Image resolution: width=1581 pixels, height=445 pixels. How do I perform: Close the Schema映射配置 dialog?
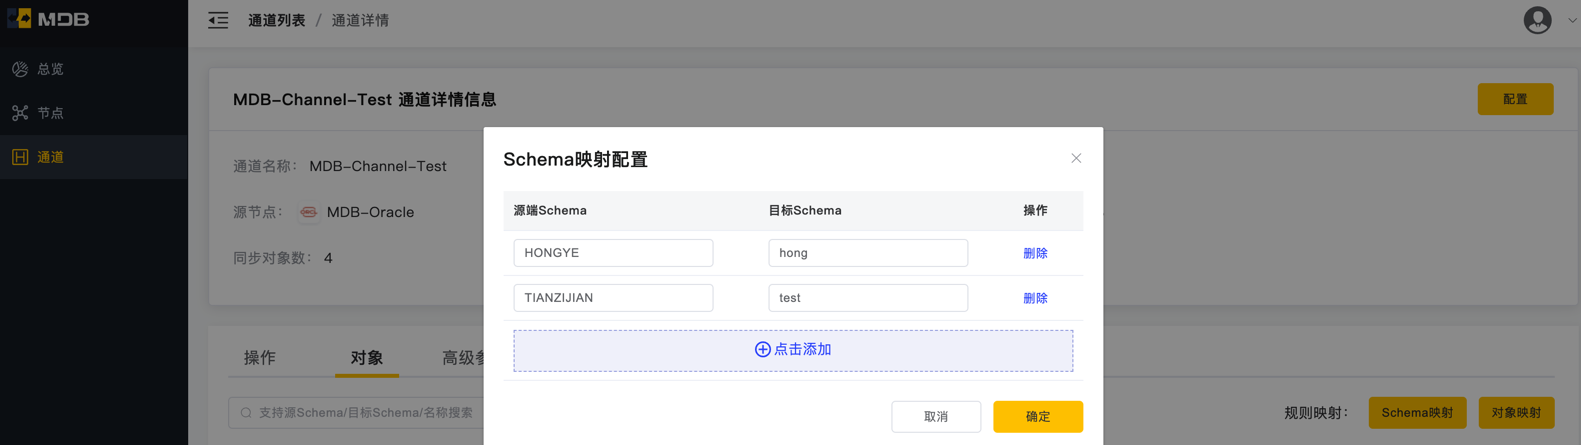click(1076, 158)
